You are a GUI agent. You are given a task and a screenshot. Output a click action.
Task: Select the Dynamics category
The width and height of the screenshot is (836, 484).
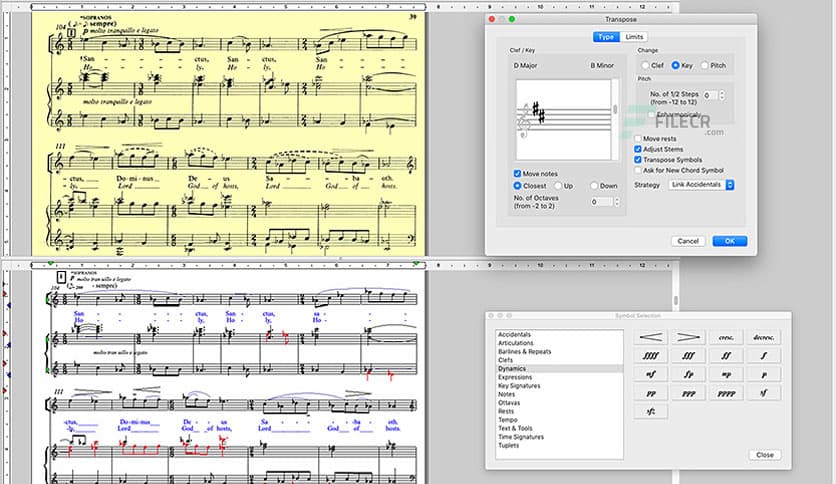(x=559, y=368)
